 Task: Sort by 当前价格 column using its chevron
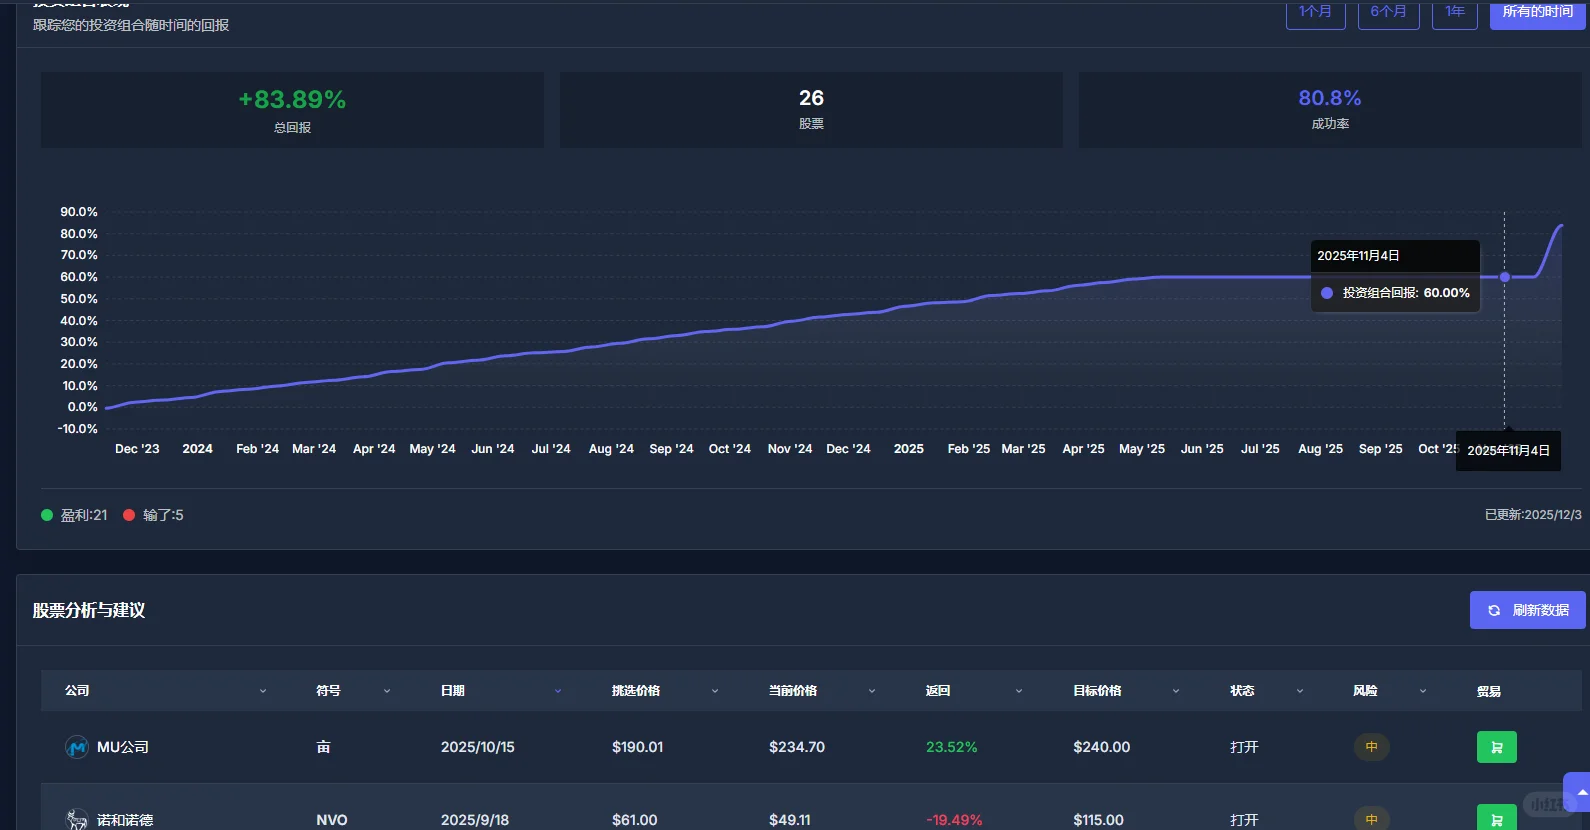click(x=872, y=691)
